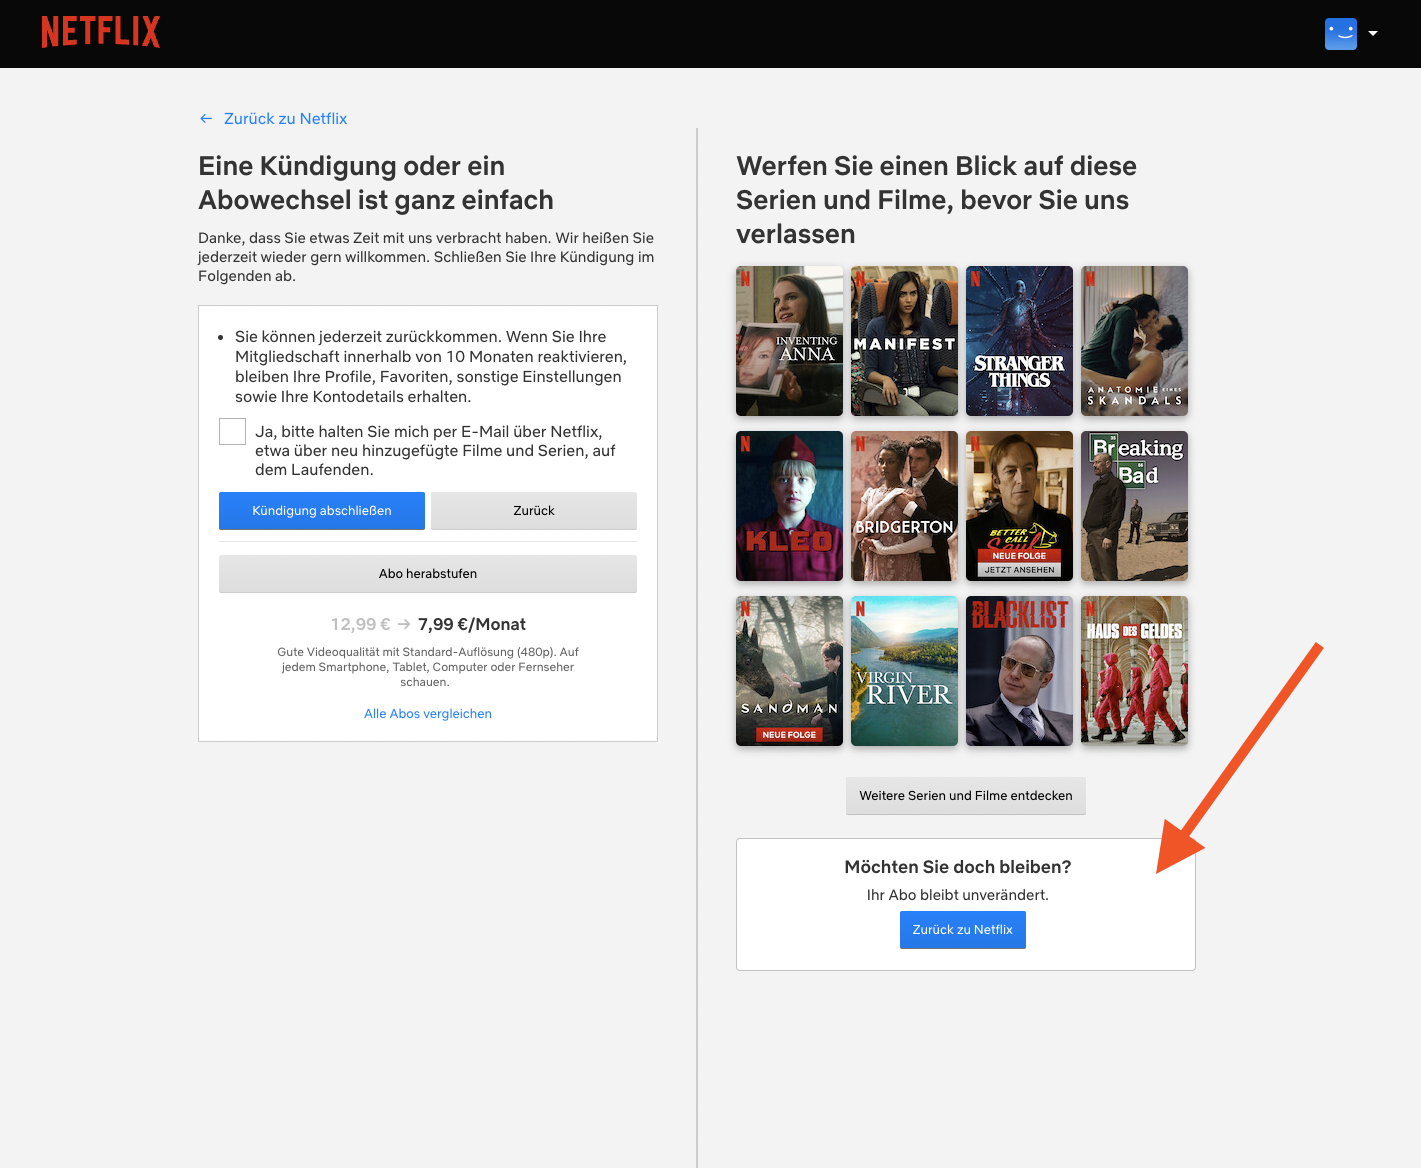Open the Sandman poster
Viewport: 1421px width, 1168px height.
tap(789, 671)
